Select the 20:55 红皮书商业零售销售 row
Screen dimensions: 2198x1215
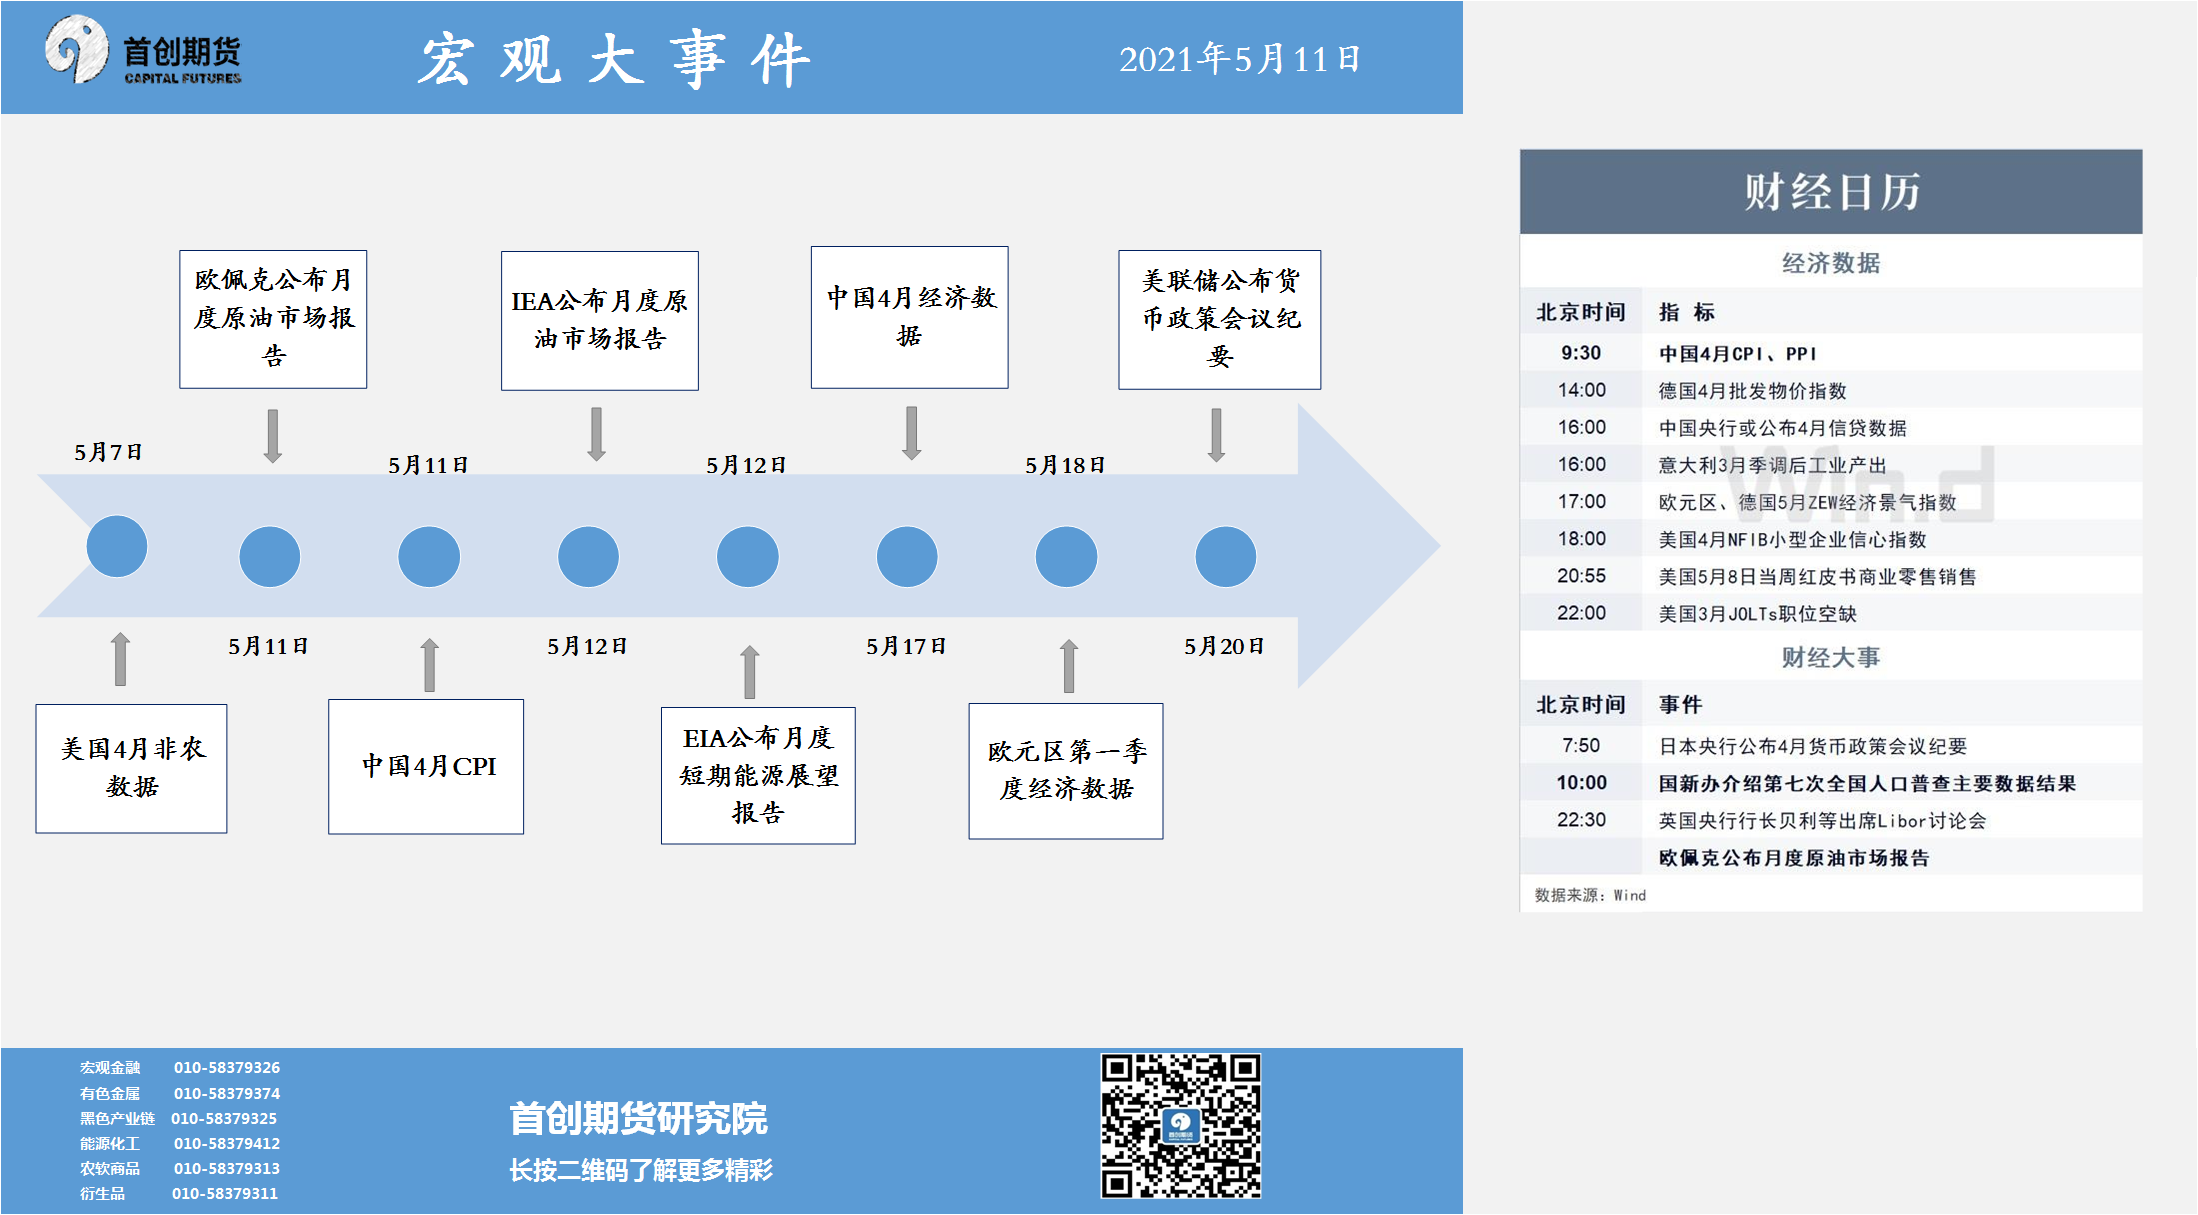(x=1831, y=575)
